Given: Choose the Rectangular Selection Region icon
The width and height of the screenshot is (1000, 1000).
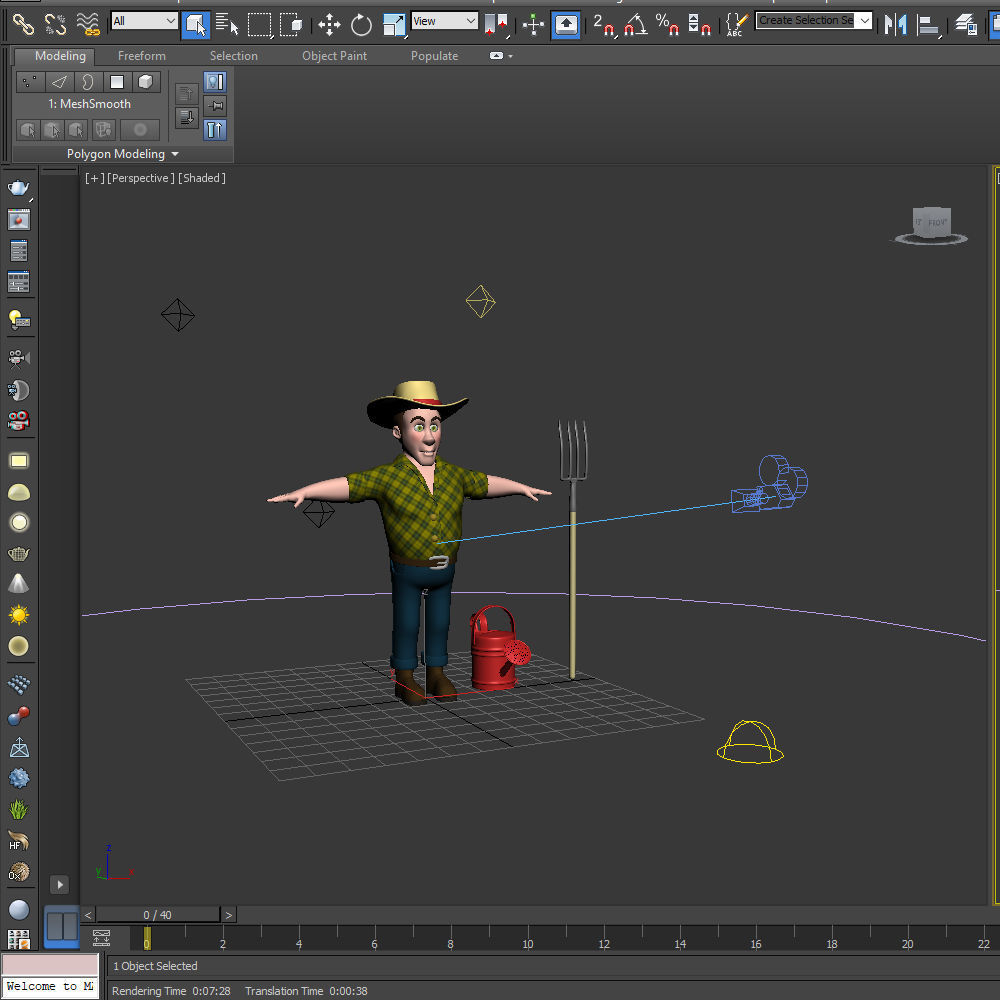Looking at the screenshot, I should click(259, 25).
